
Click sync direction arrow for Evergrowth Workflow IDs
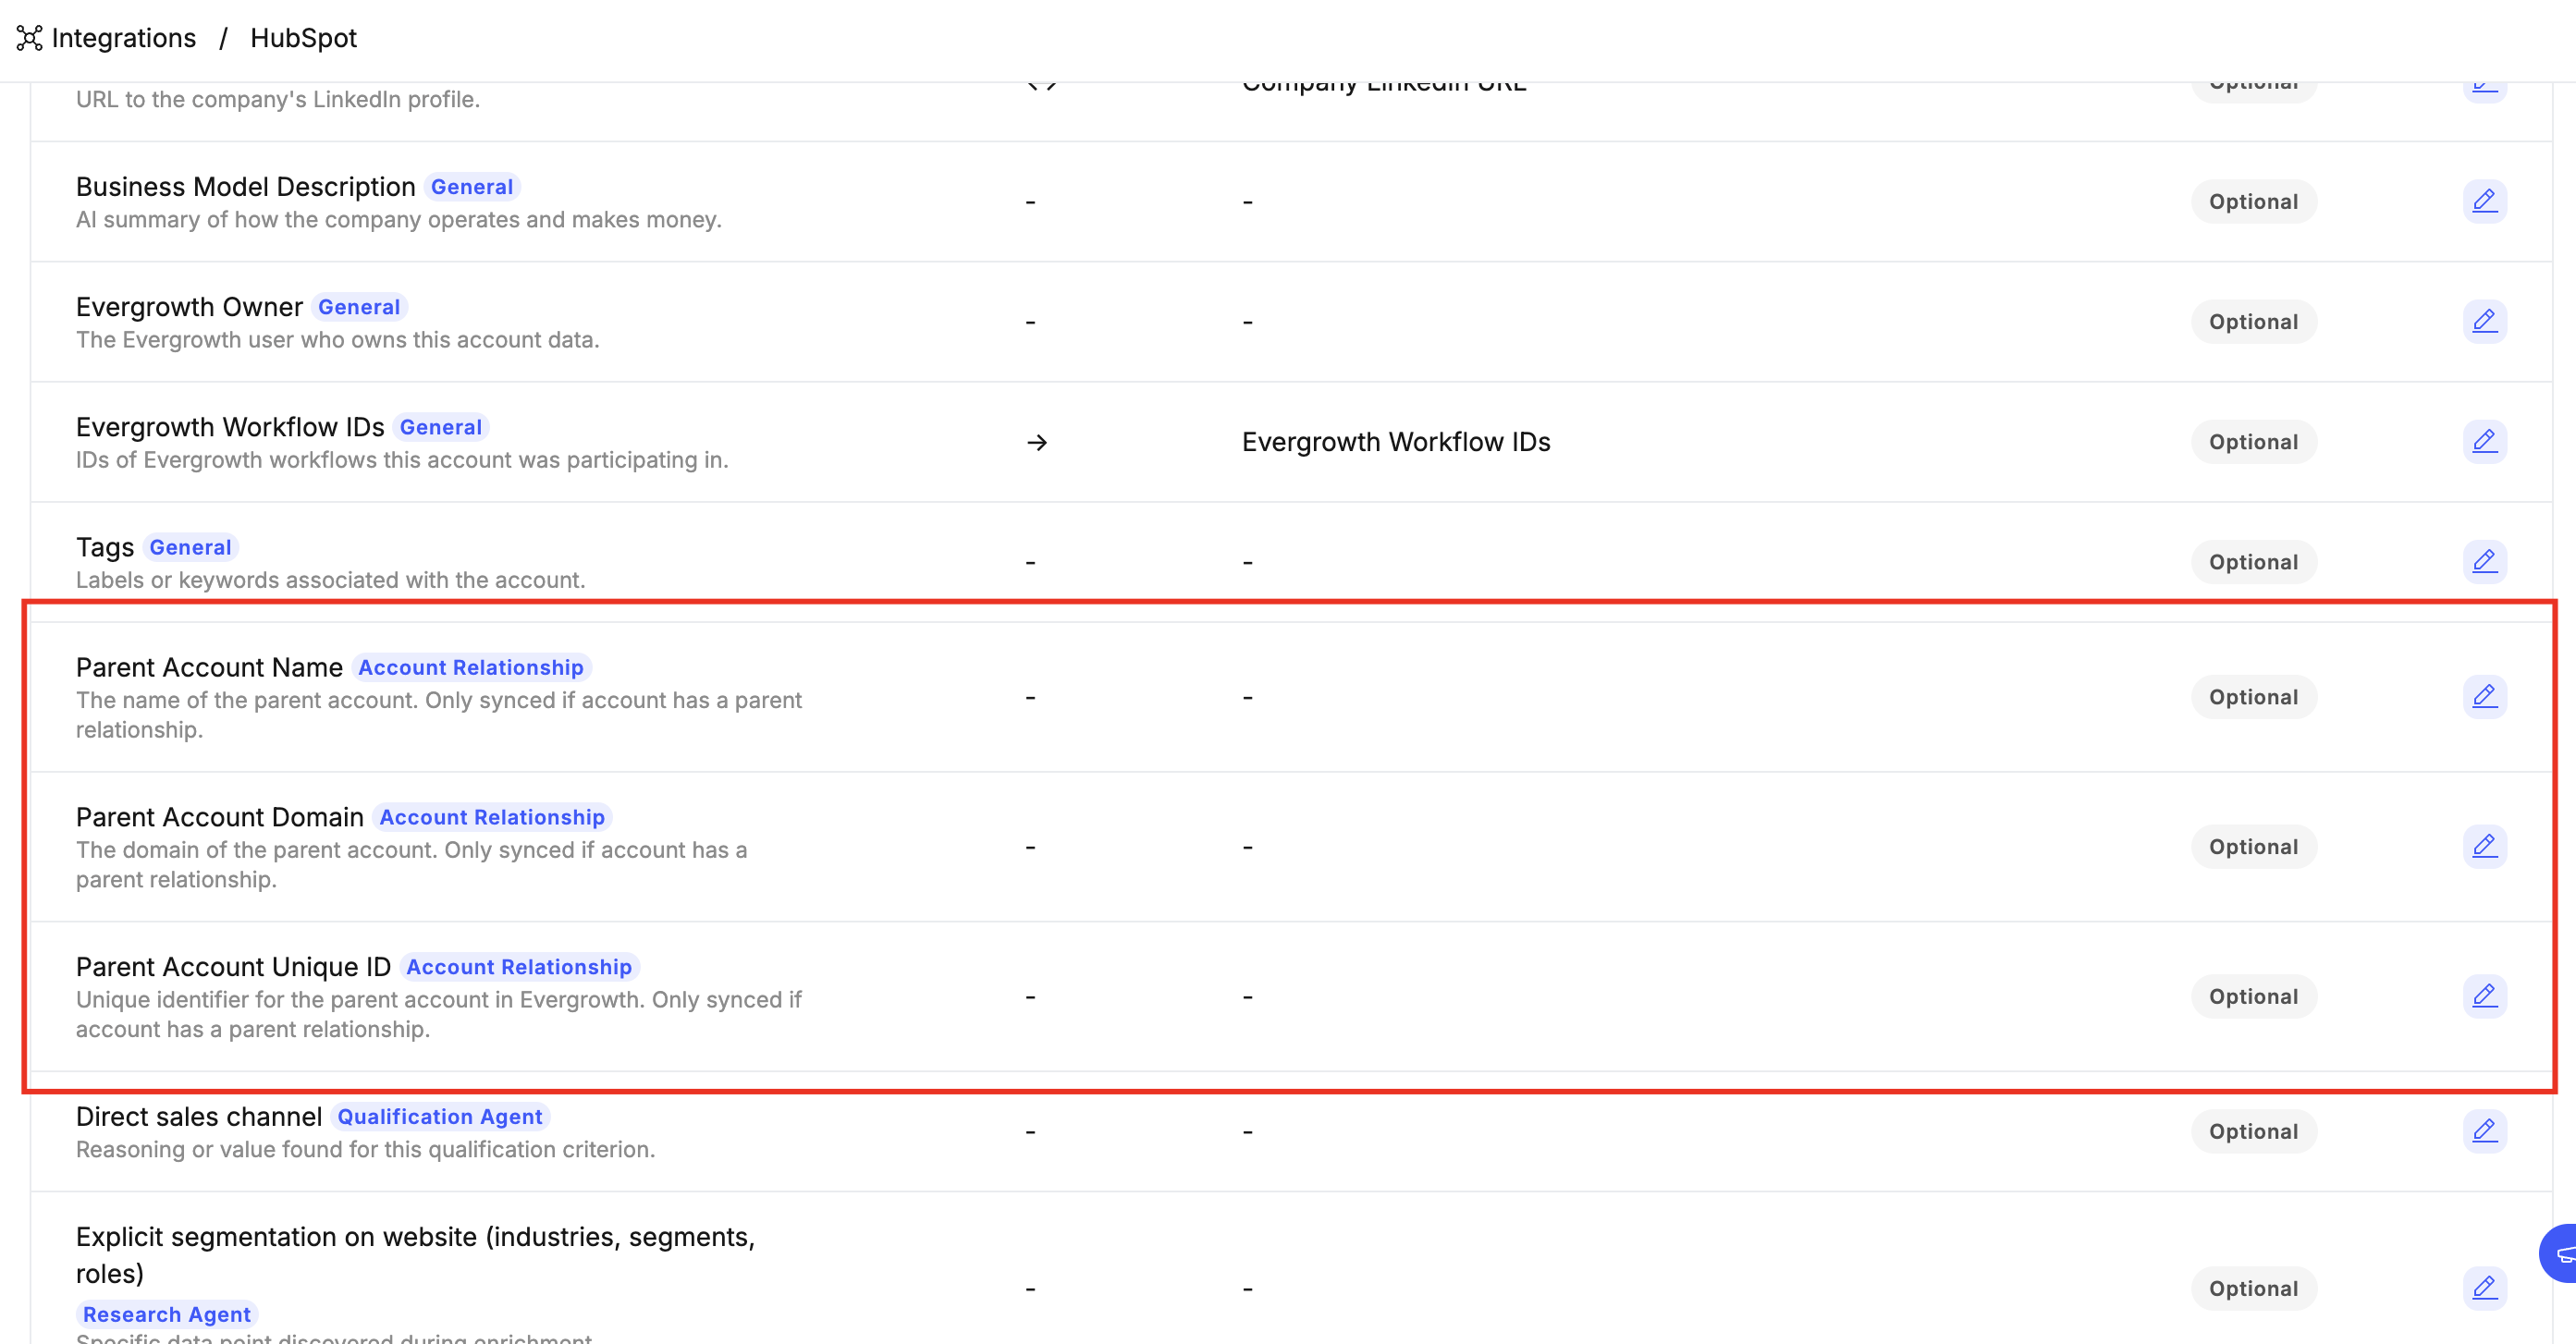click(x=1037, y=442)
